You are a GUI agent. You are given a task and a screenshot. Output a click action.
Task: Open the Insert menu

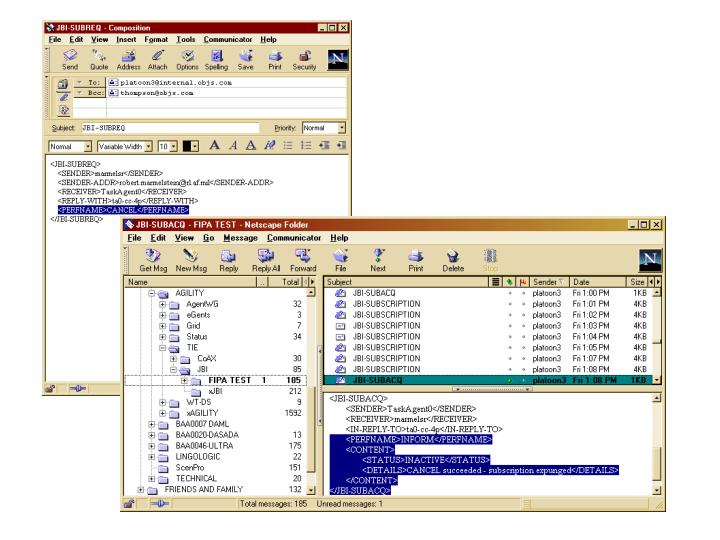(x=126, y=39)
